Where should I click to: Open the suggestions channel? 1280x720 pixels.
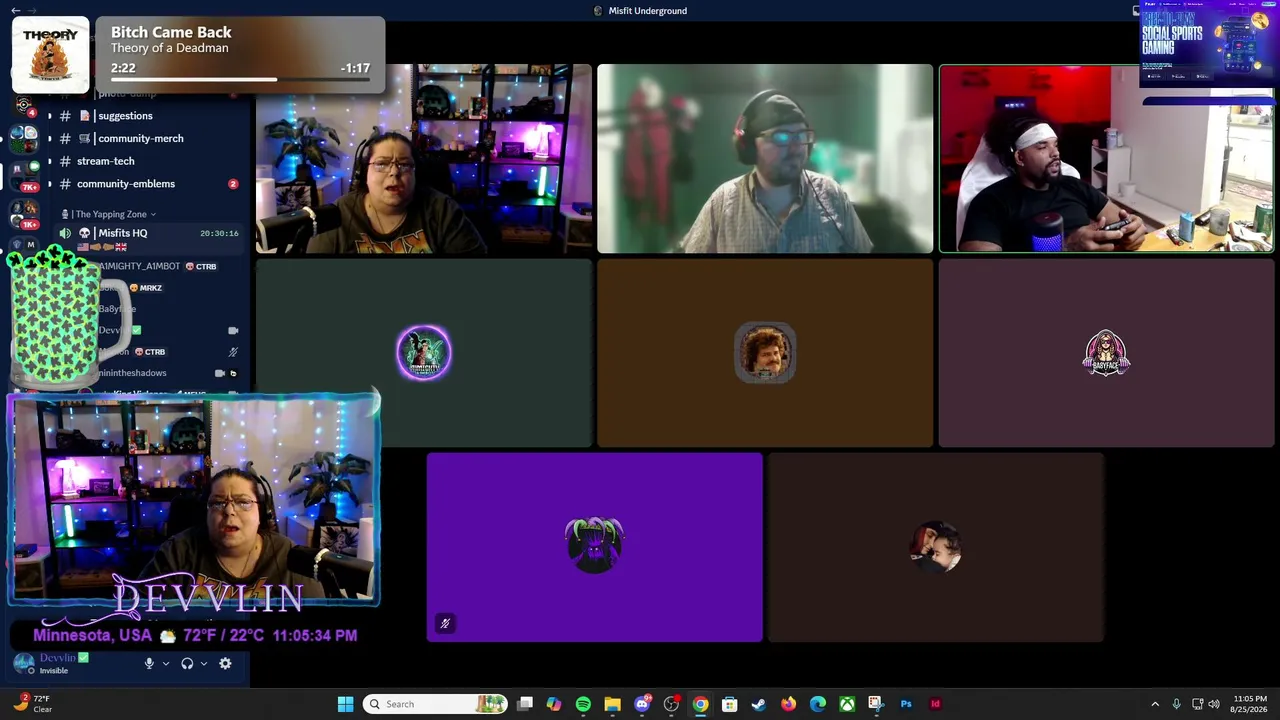pos(125,116)
